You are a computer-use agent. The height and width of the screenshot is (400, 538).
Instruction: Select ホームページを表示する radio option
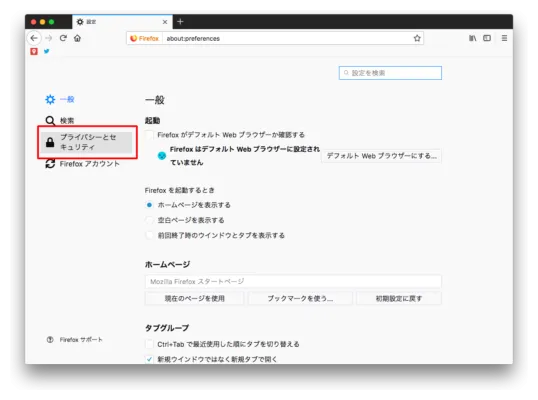pyautogui.click(x=149, y=205)
